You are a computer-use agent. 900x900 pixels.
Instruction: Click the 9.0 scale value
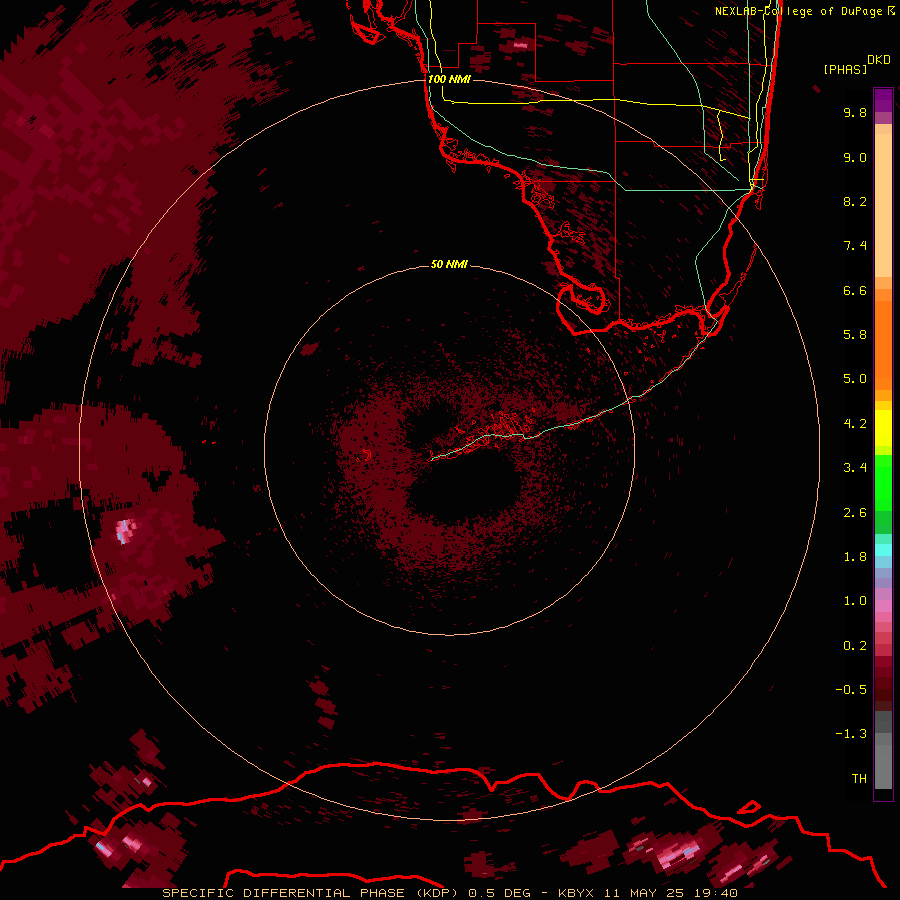tap(855, 157)
